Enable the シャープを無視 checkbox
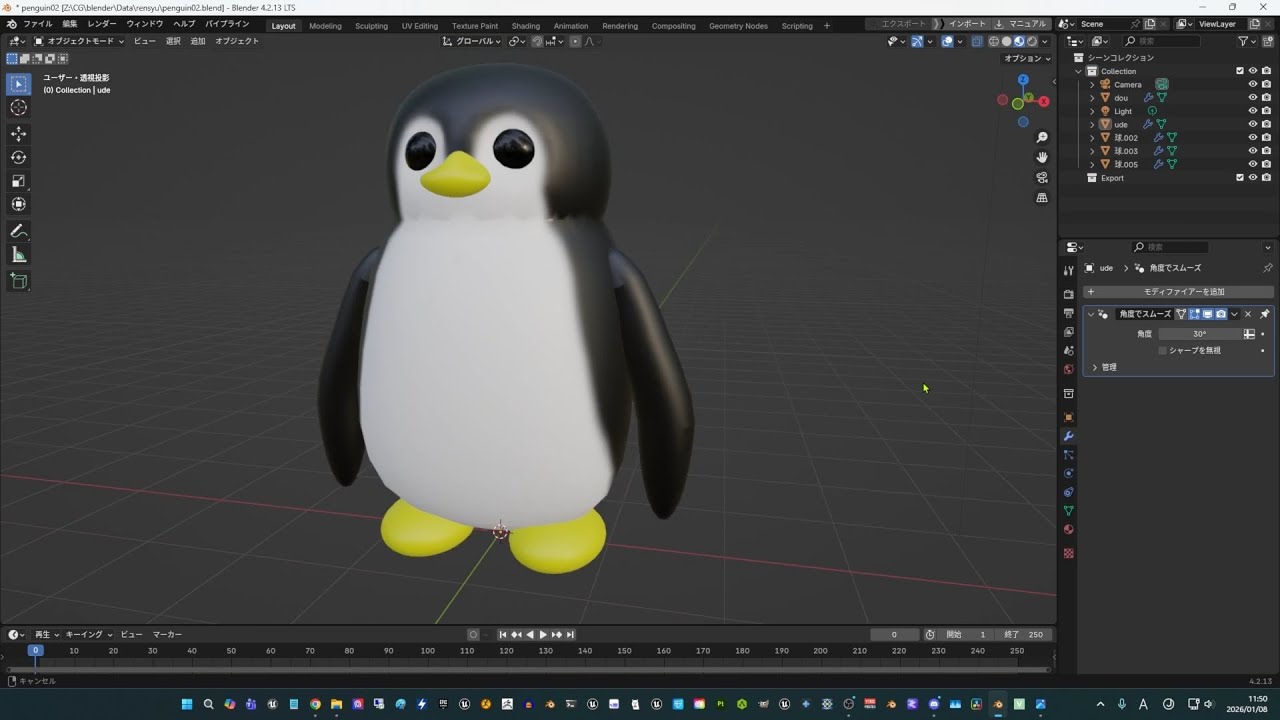The image size is (1280, 720). [x=1162, y=350]
